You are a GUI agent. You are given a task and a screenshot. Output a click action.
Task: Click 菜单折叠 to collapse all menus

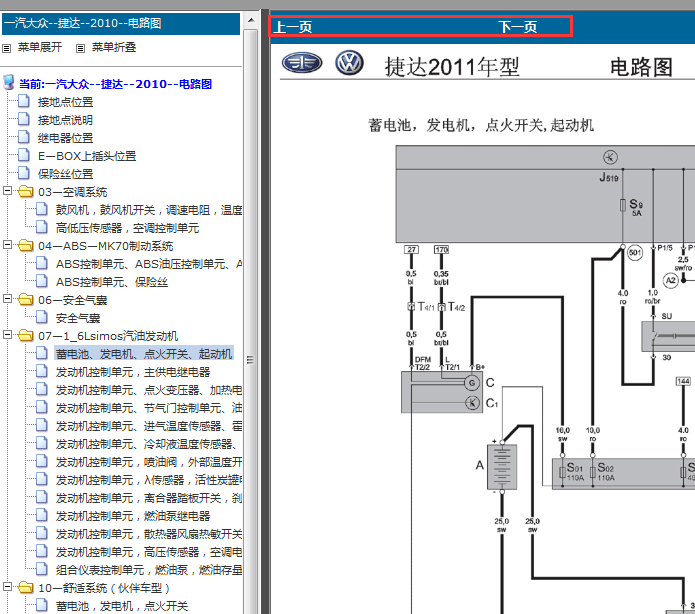click(x=113, y=47)
